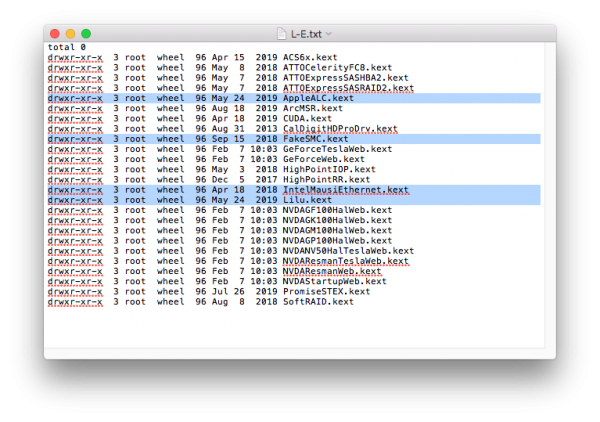Viewport: 600px width, 422px height.
Task: Click highlighted FakeSMC.kext filename
Action: tap(316, 139)
